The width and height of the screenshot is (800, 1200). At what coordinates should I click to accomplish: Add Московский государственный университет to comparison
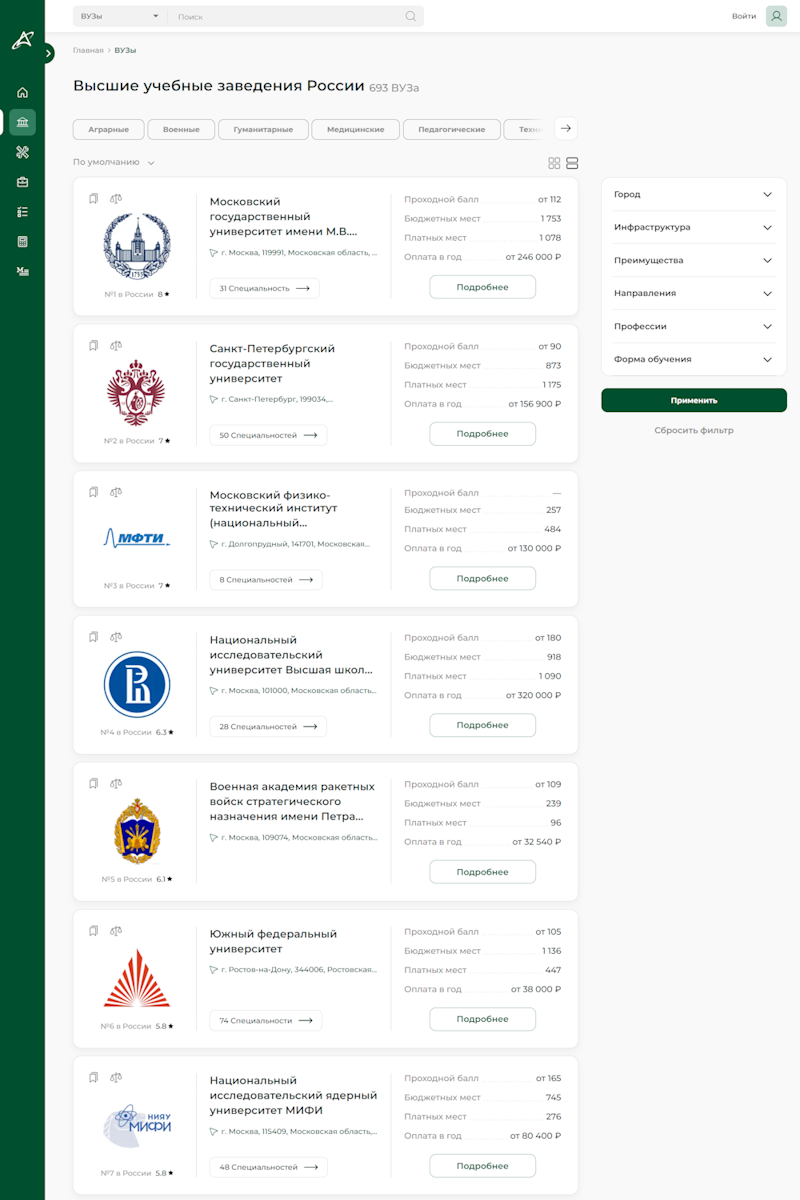[x=116, y=199]
